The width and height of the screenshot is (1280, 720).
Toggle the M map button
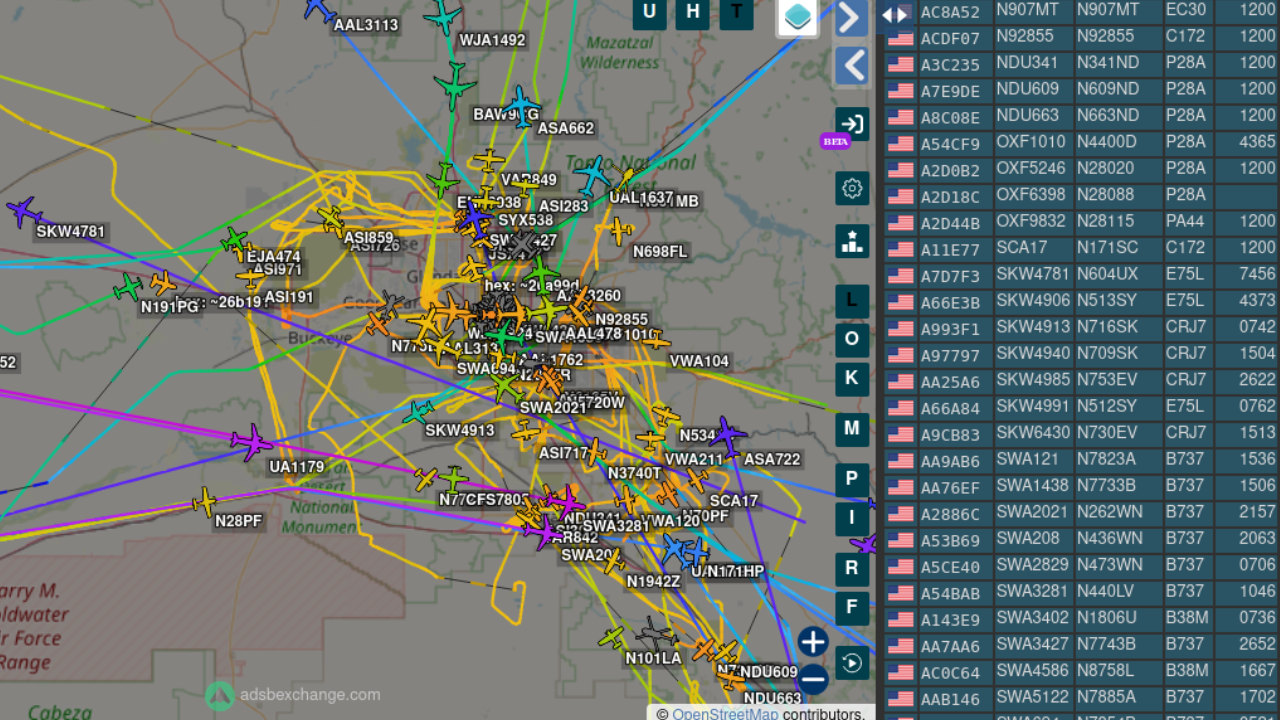click(x=852, y=429)
